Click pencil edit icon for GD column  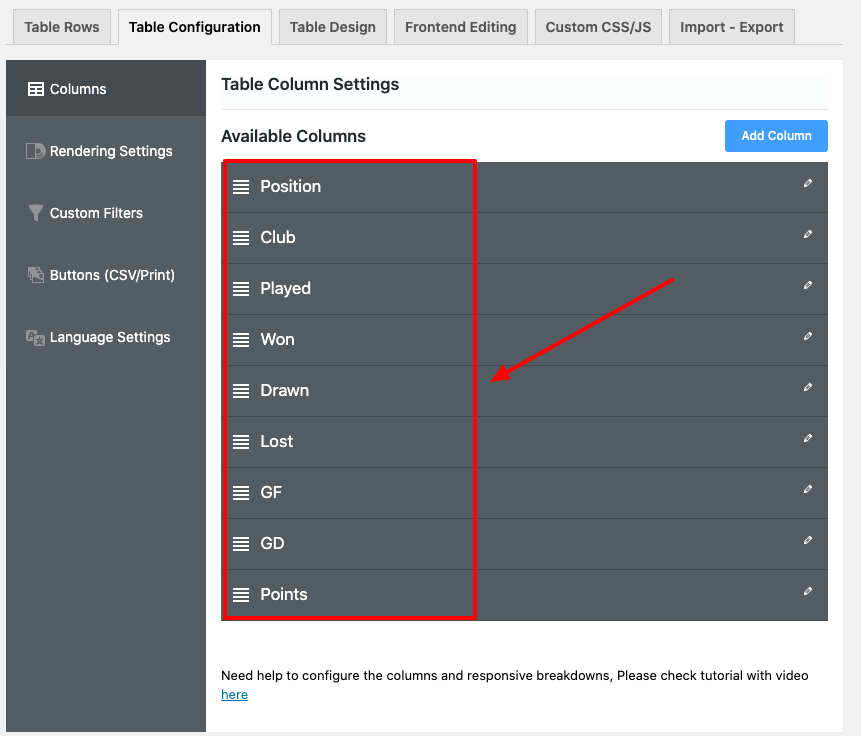coord(808,541)
